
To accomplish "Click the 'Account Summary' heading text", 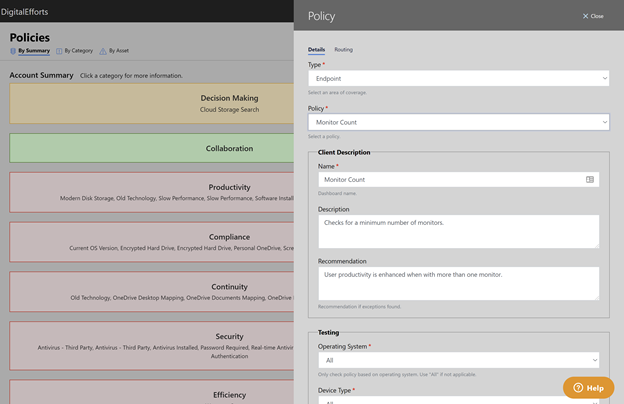I will click(41, 75).
